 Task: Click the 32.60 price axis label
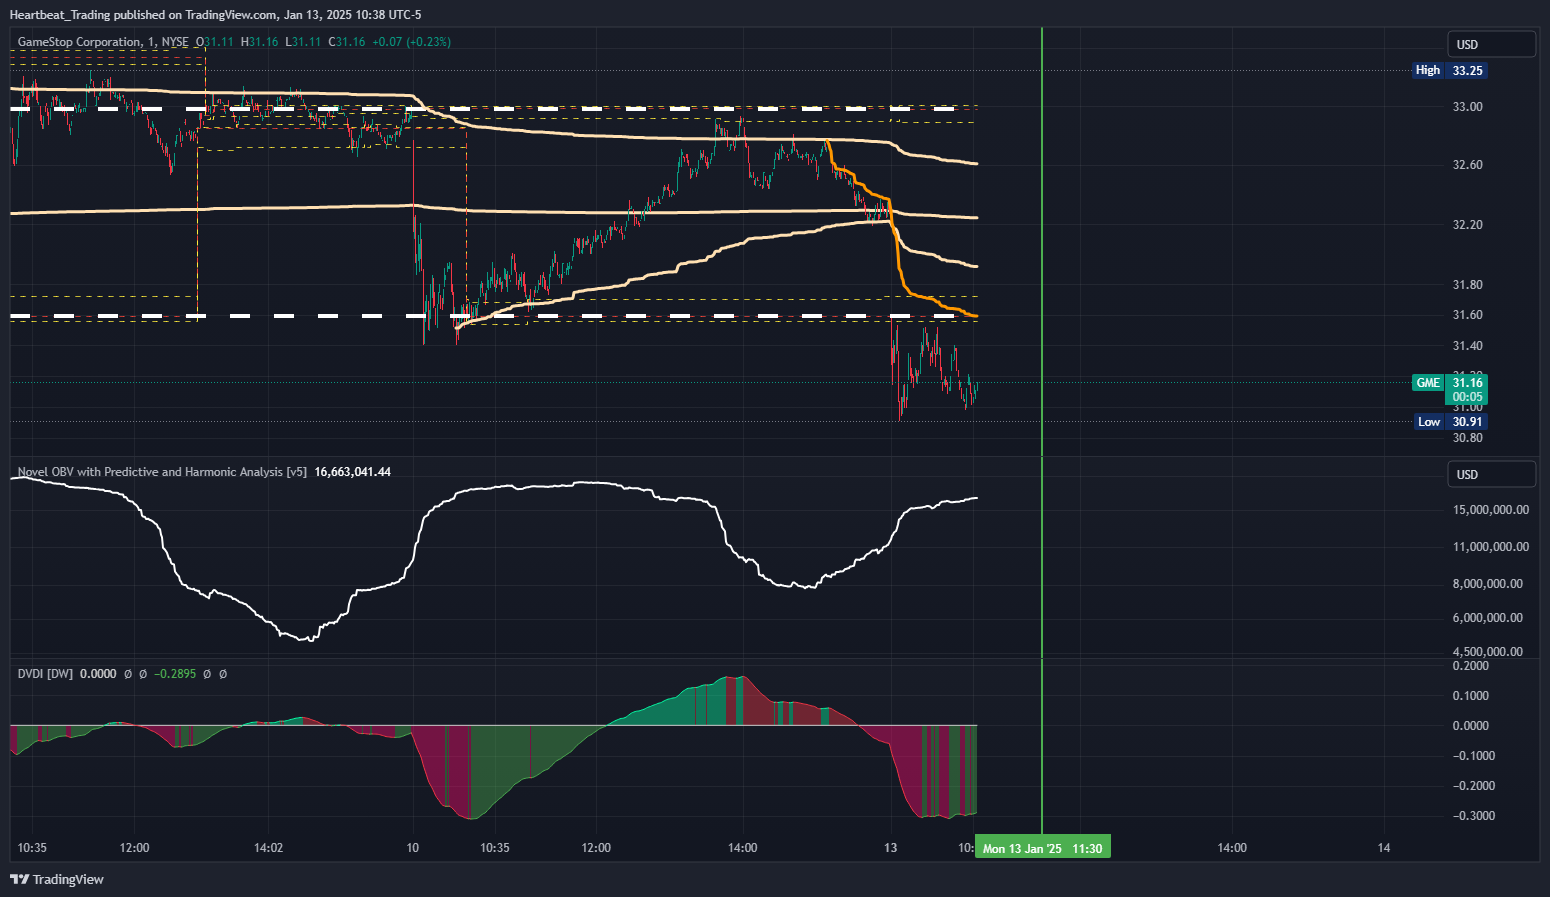(x=1467, y=165)
